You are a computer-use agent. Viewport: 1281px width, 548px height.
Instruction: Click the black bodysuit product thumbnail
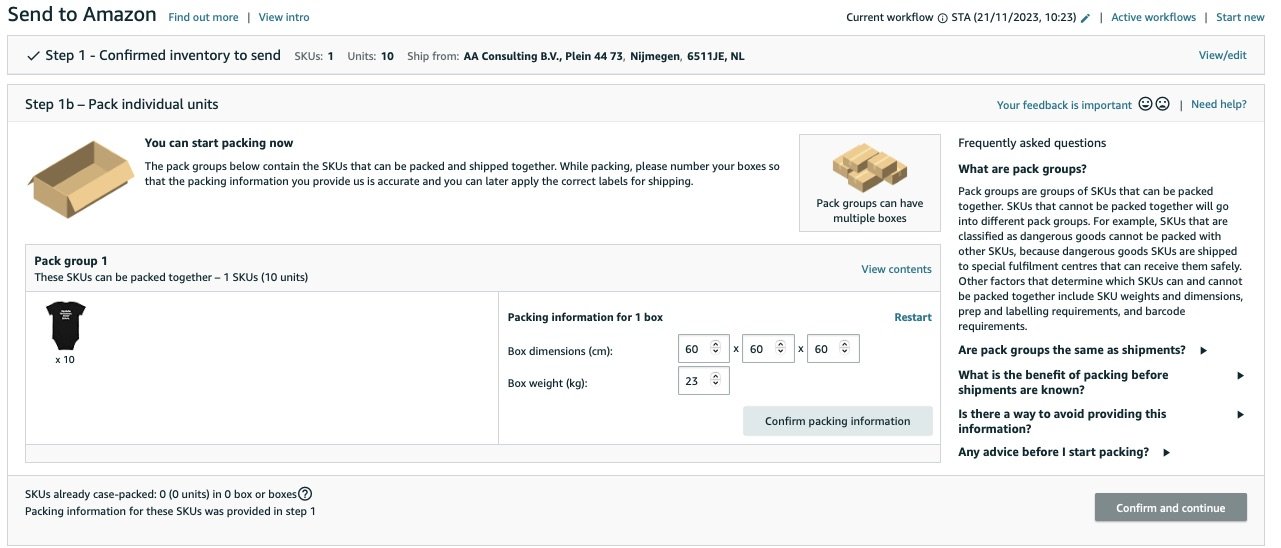pos(66,326)
